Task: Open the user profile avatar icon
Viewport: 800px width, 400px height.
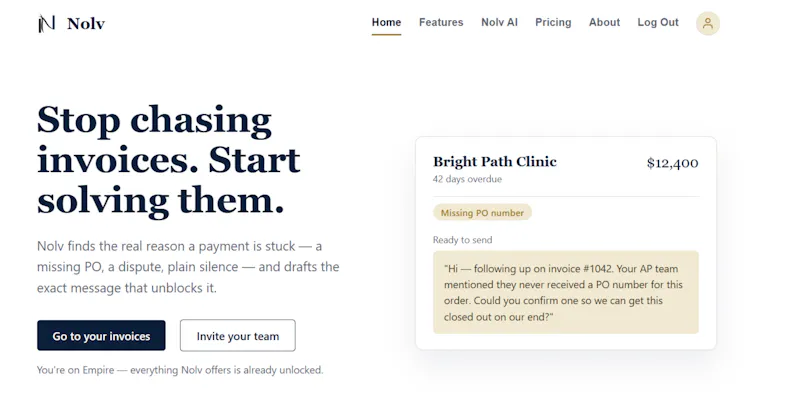Action: pos(708,23)
